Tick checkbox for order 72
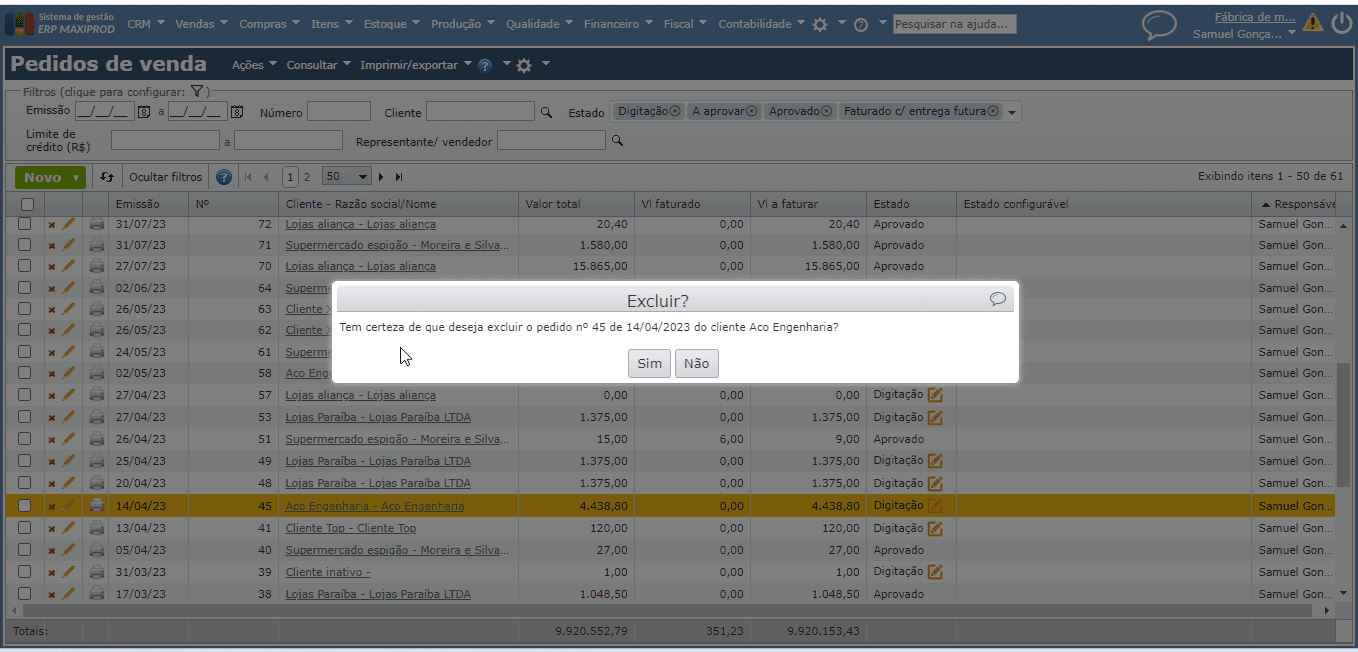 click(x=25, y=224)
